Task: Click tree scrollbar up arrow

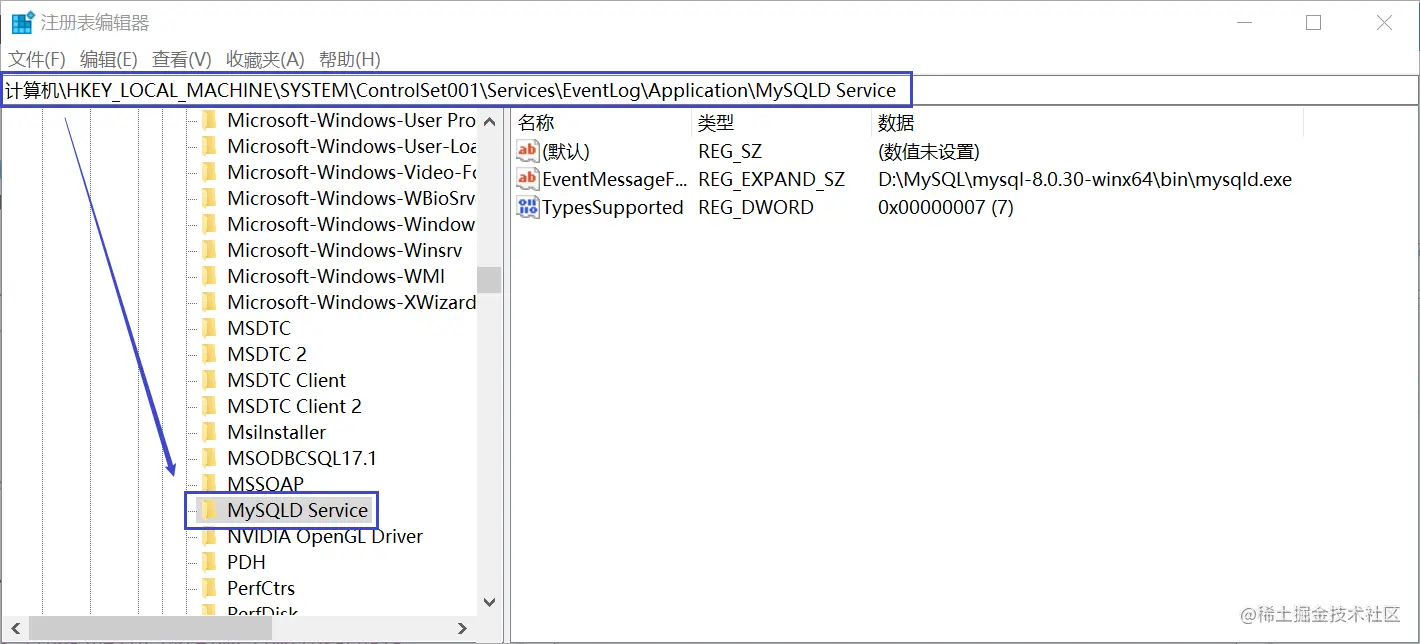Action: click(x=489, y=121)
